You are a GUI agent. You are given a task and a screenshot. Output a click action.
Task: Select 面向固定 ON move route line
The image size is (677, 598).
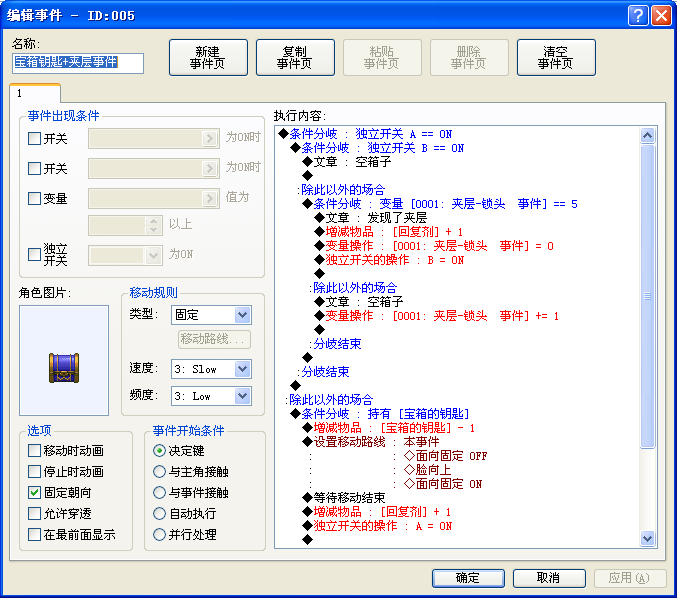443,484
